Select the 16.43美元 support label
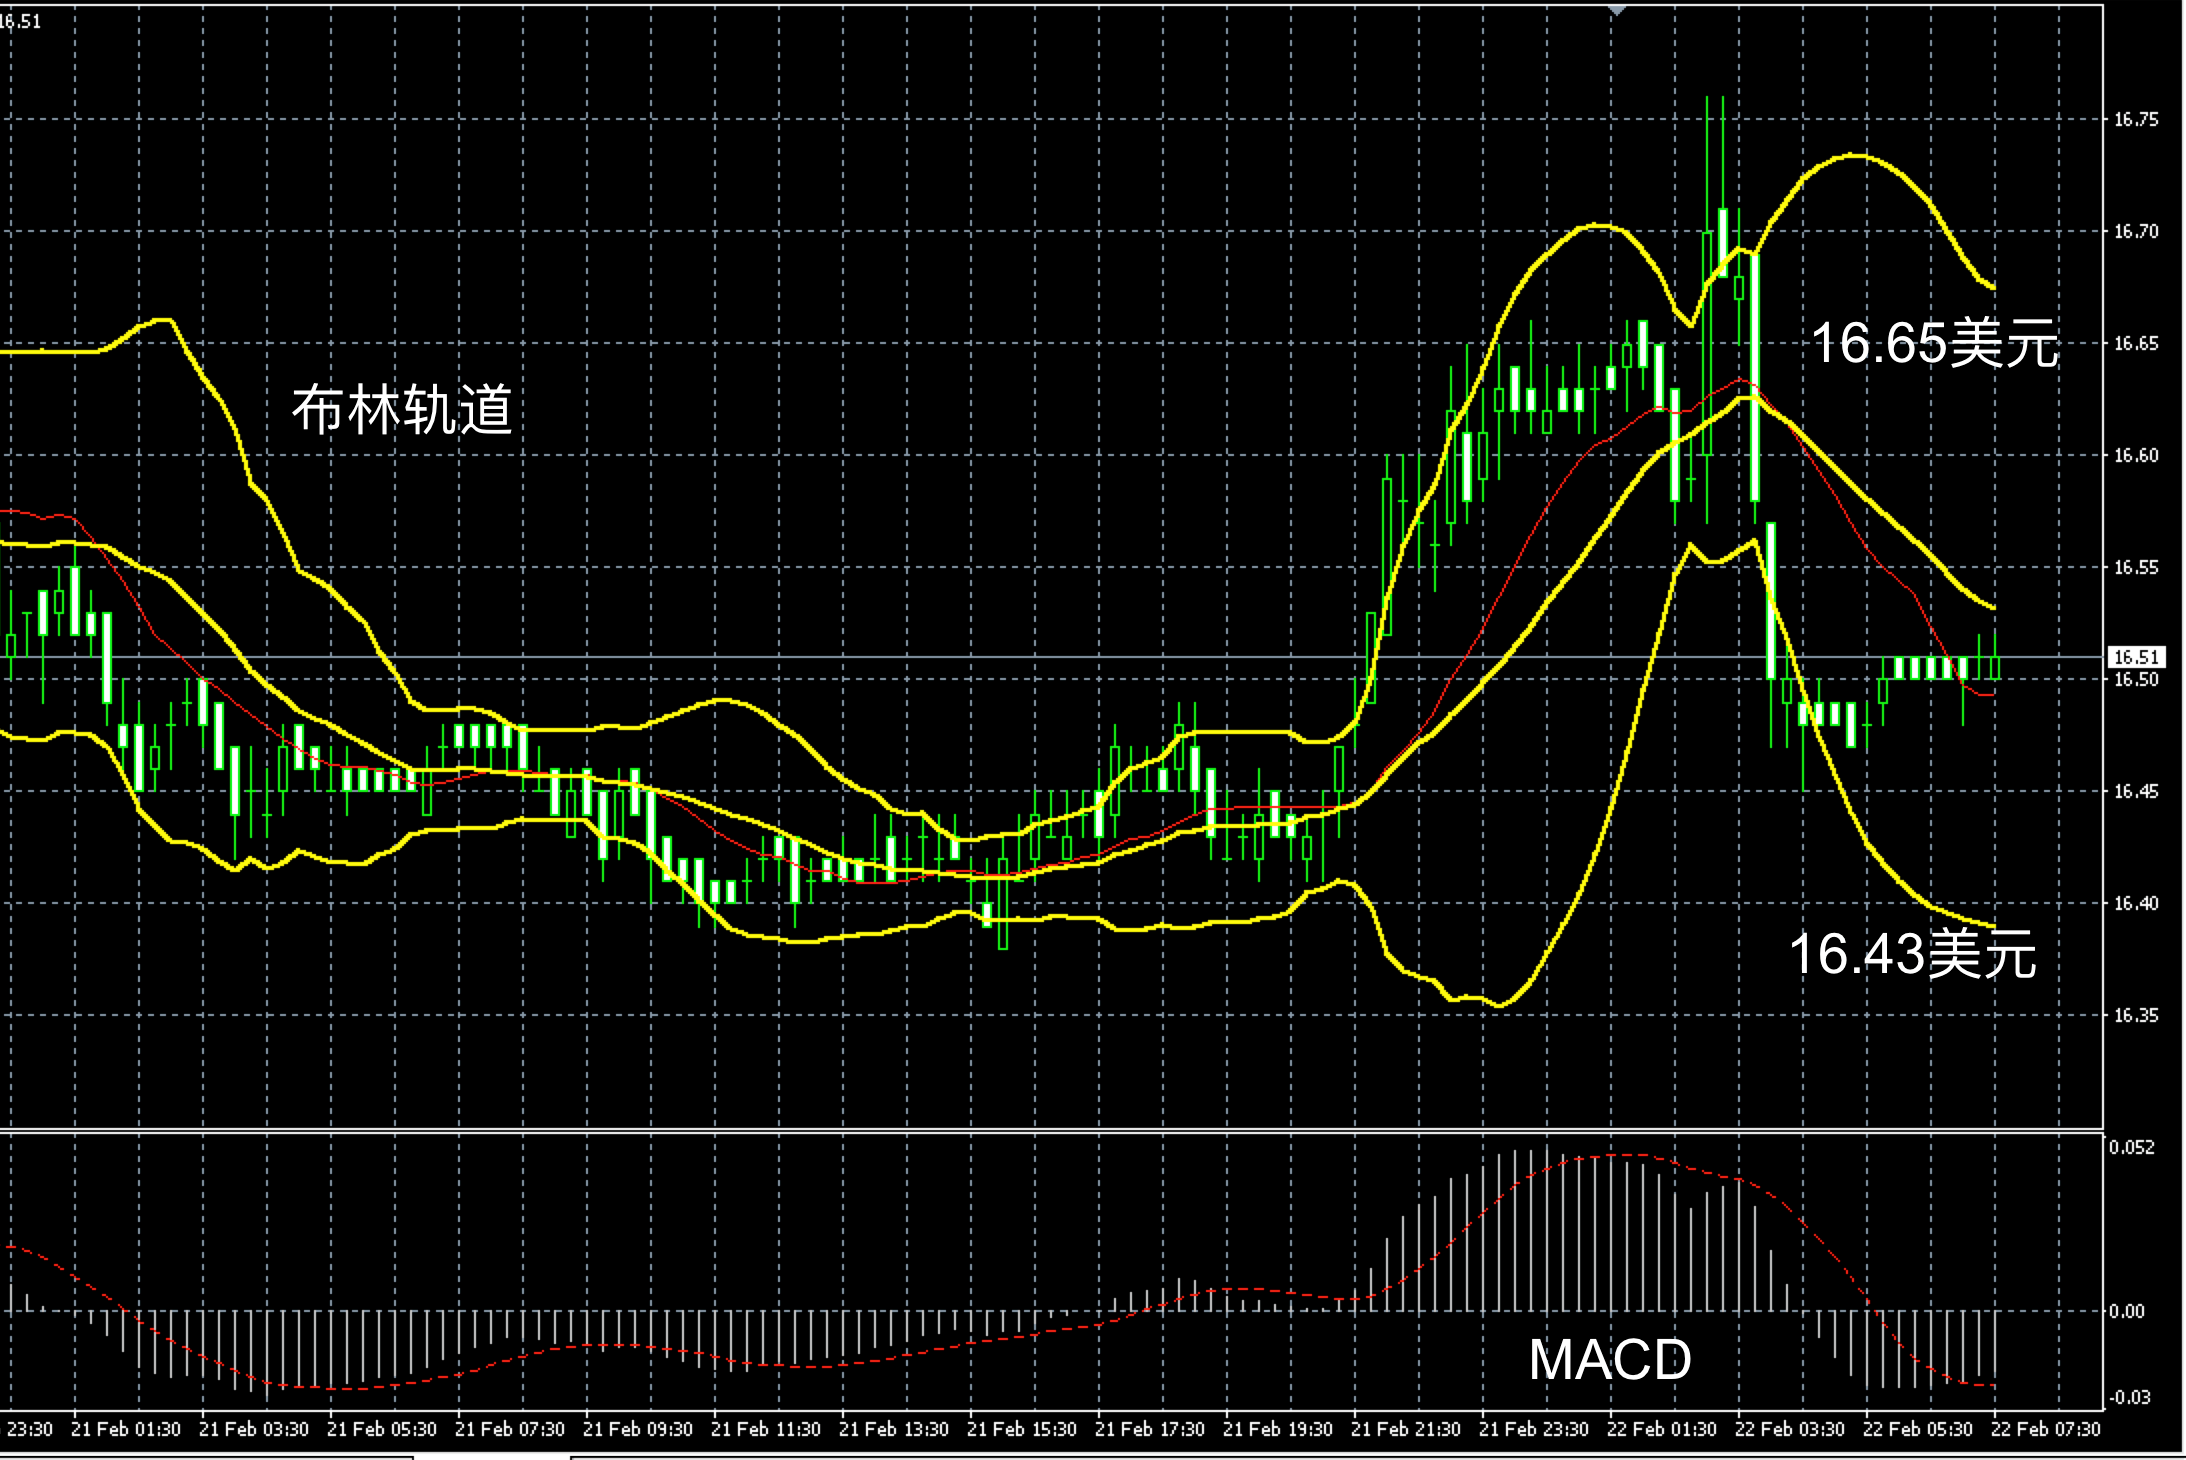The image size is (2186, 1460). 1912,953
